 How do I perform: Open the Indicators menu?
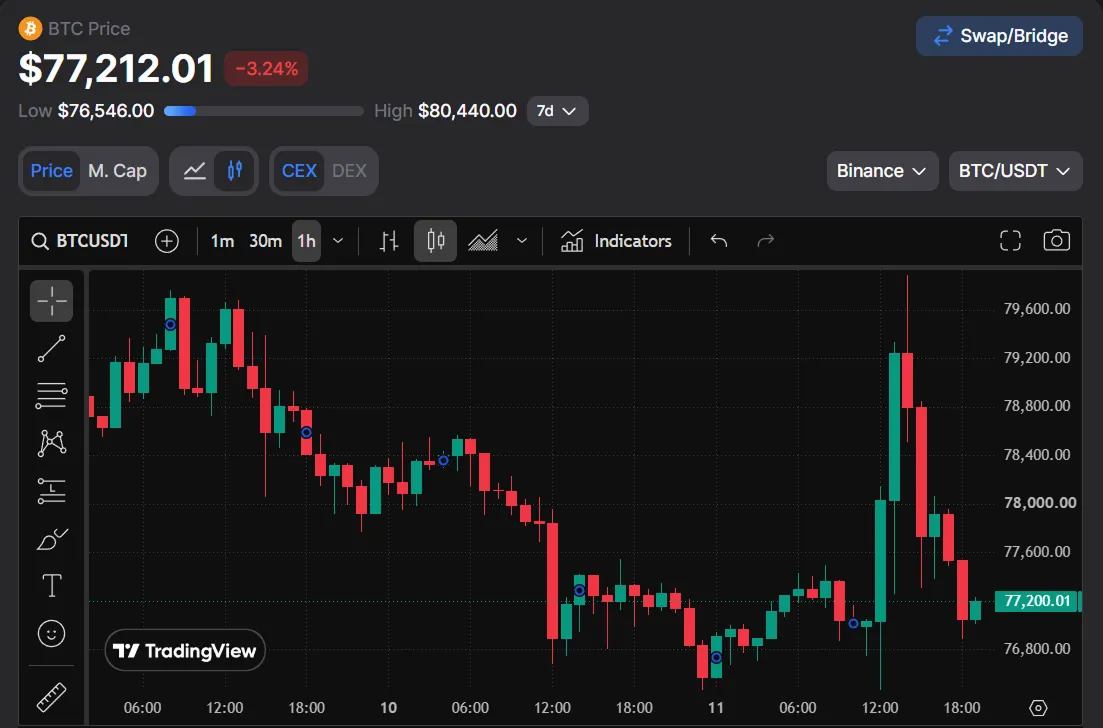[616, 241]
